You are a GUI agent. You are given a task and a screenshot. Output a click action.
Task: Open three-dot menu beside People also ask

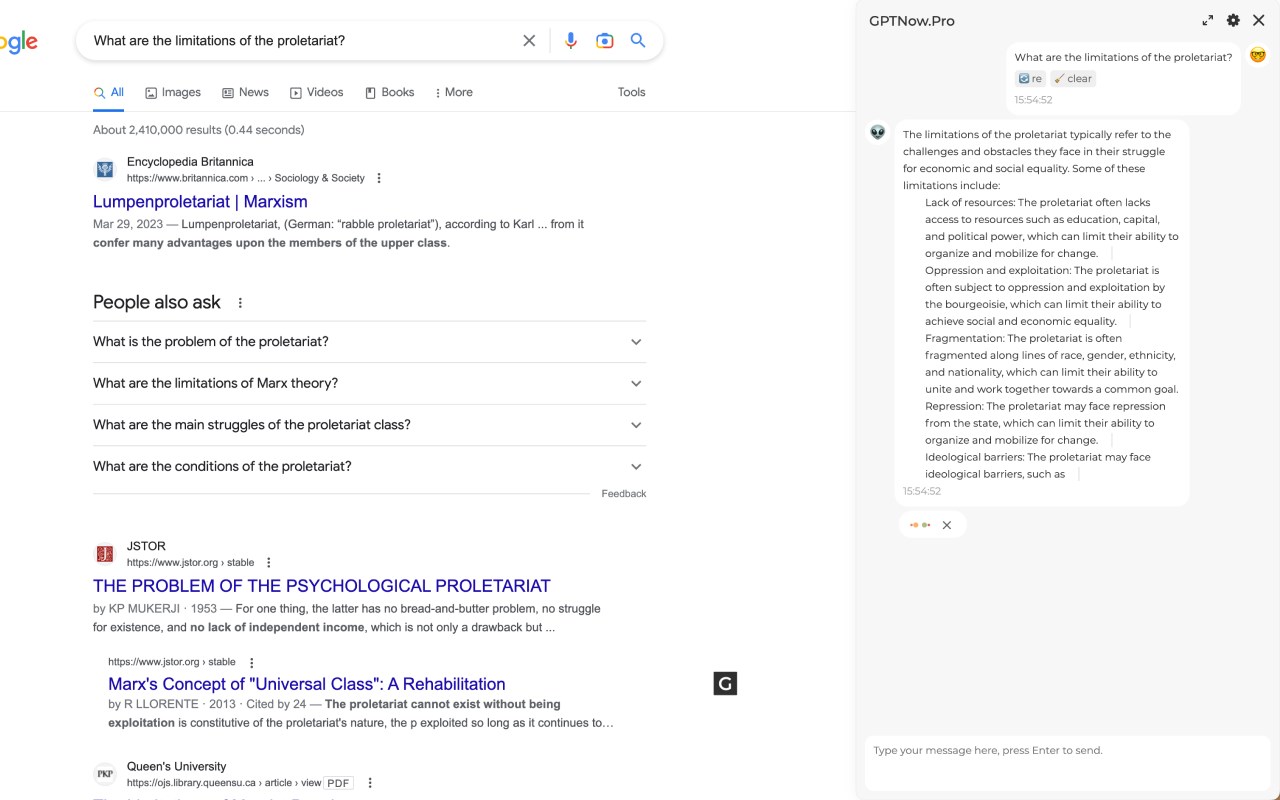240,303
